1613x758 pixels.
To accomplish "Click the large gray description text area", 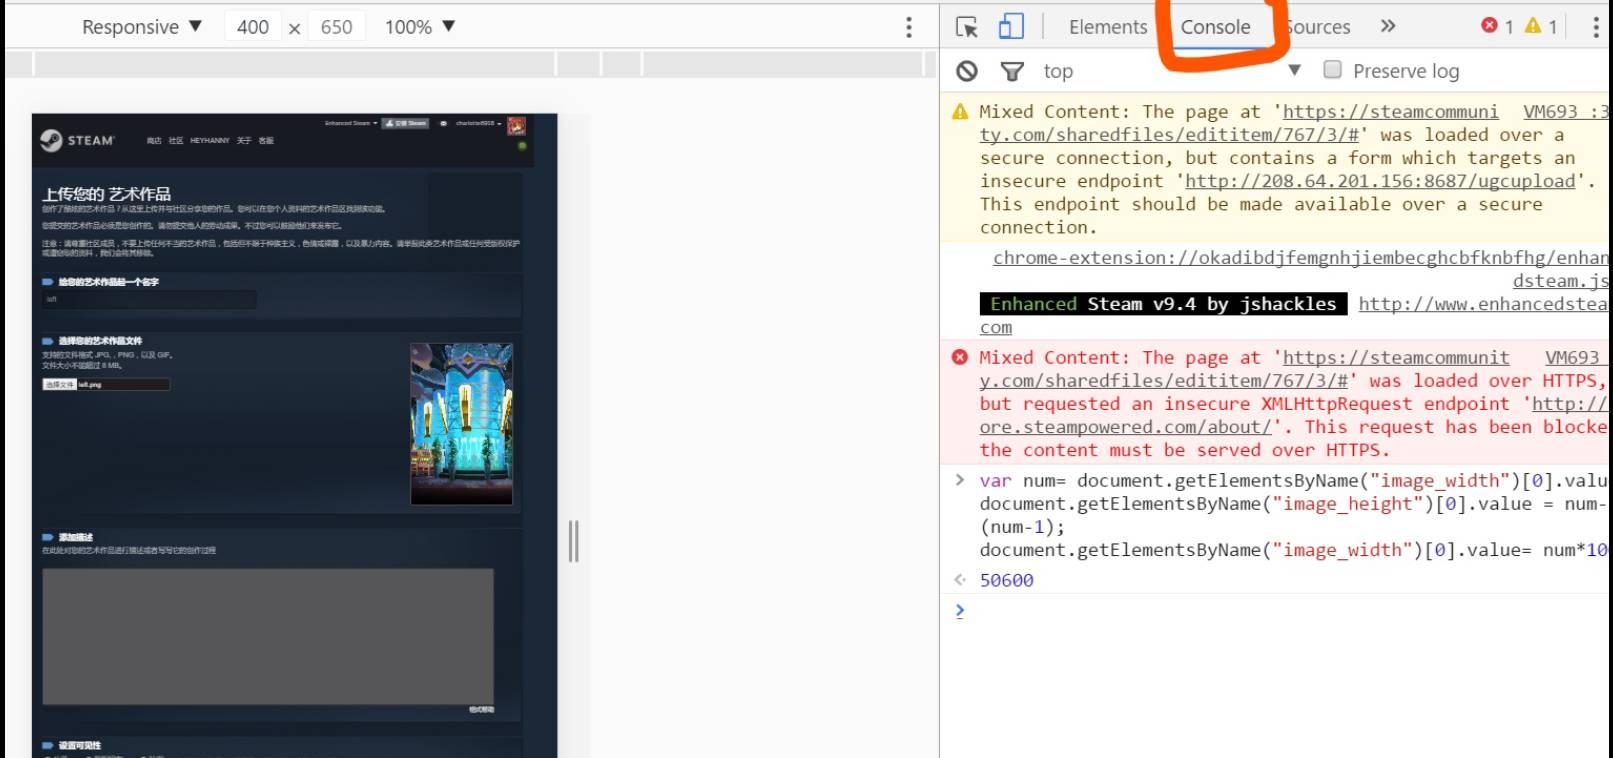I will tap(268, 637).
